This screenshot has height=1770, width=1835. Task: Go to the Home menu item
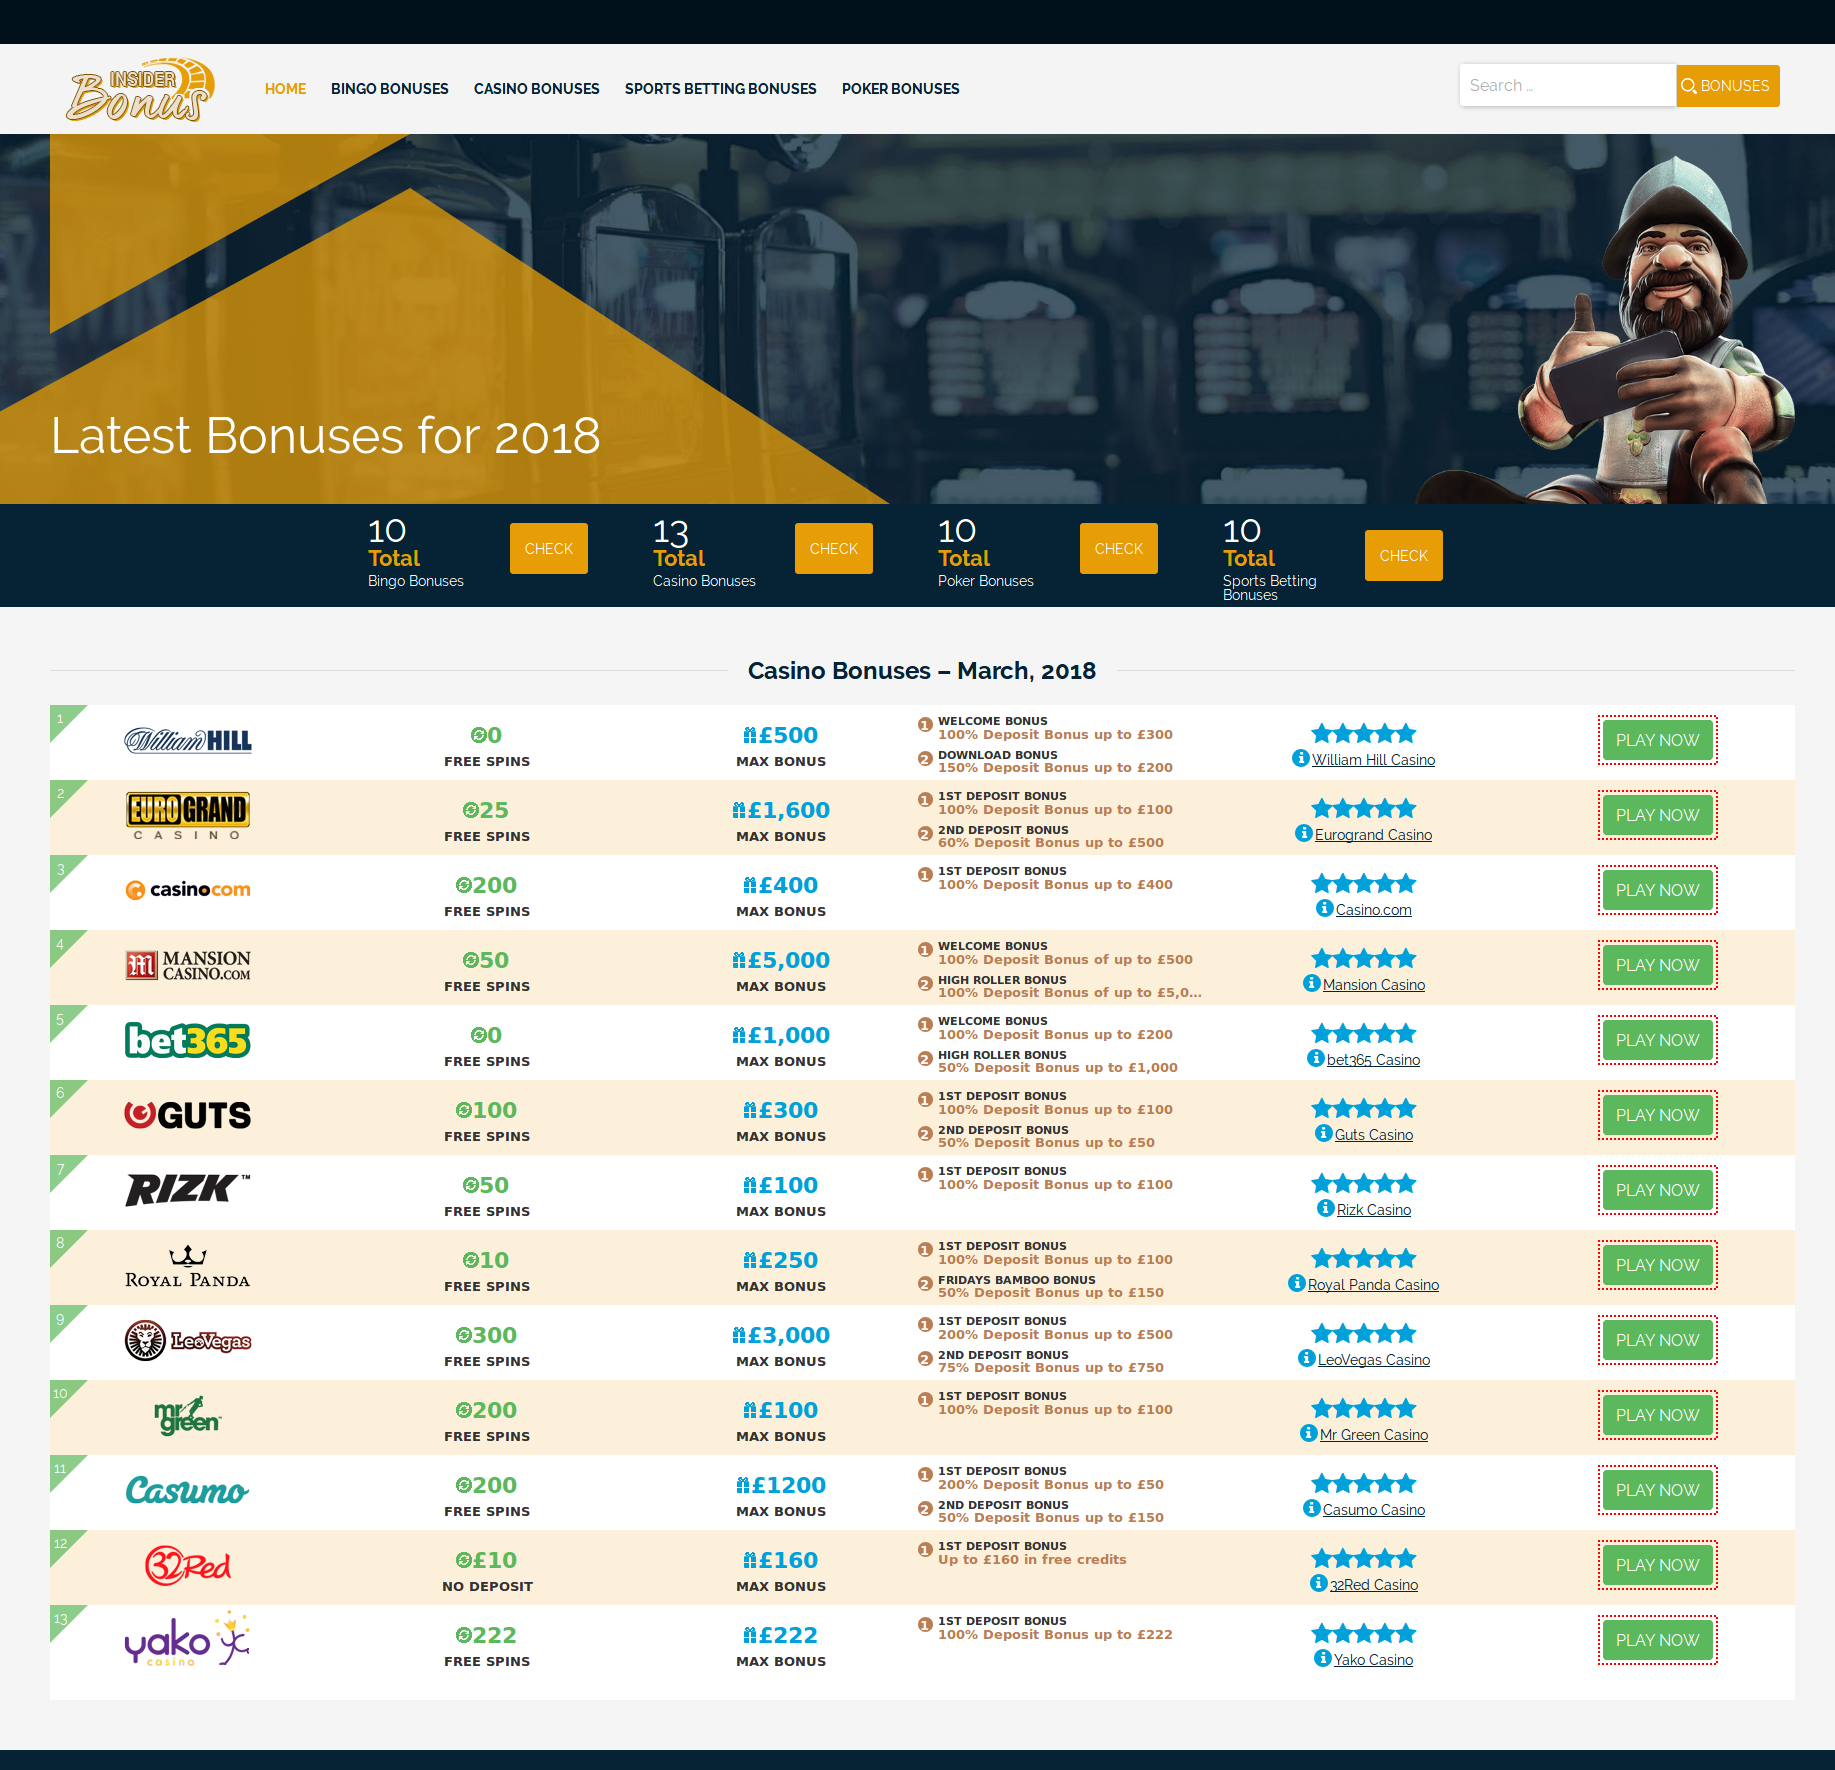click(285, 89)
